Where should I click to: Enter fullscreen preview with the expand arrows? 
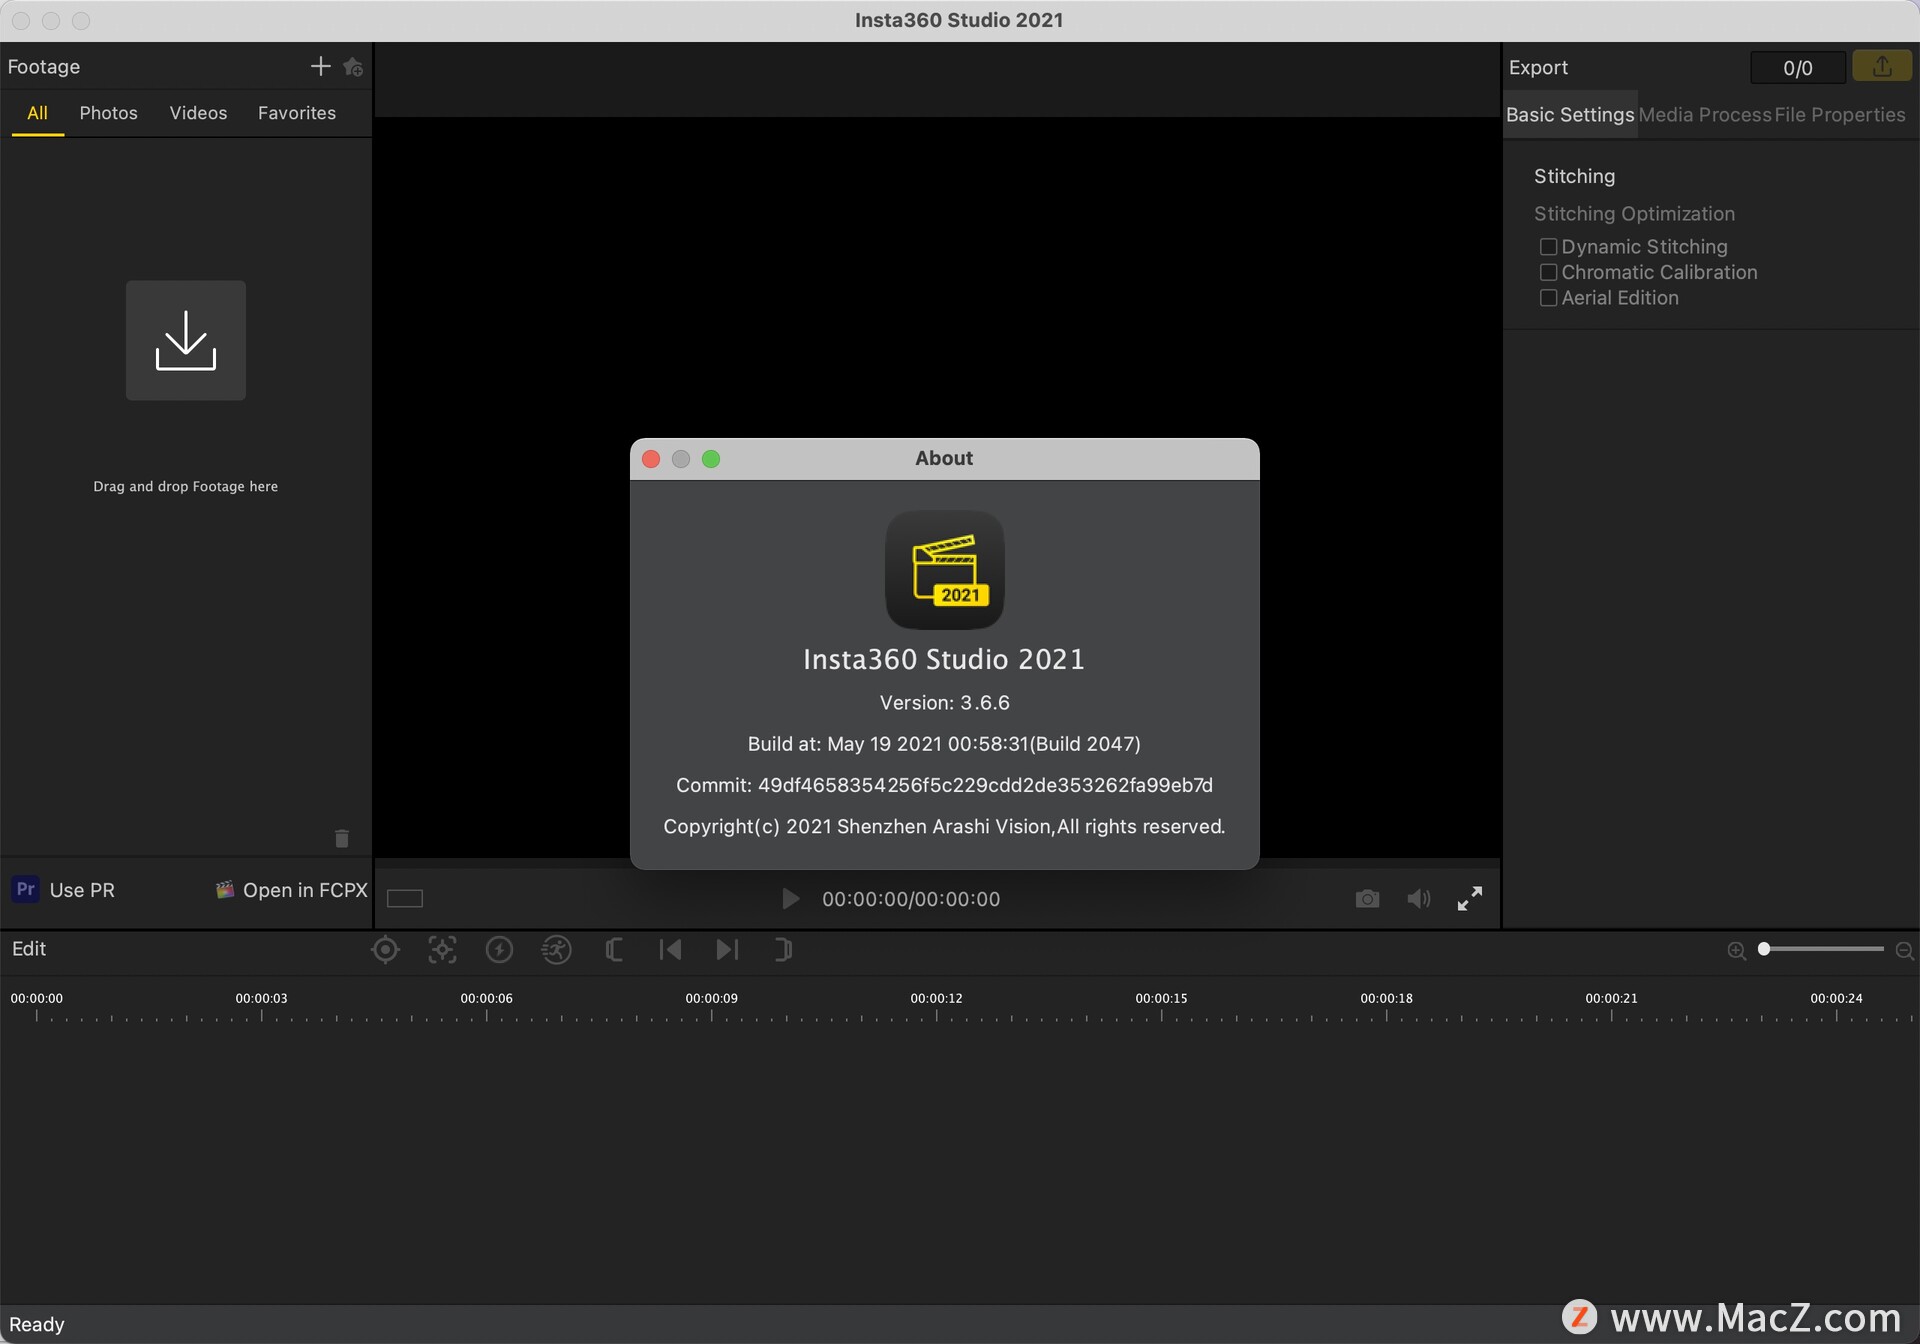pos(1469,899)
